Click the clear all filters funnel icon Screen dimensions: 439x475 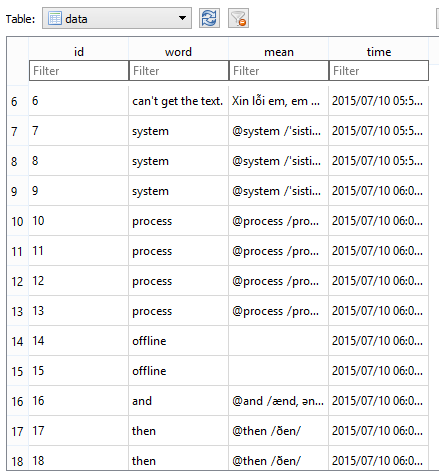click(238, 18)
